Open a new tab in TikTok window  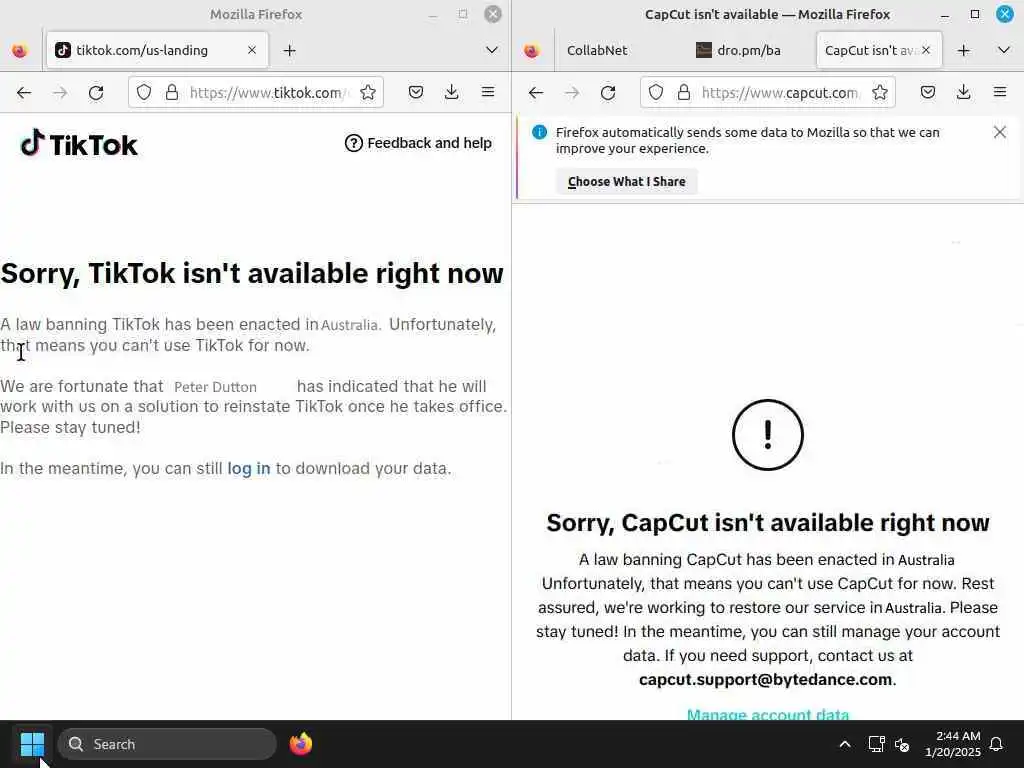tap(290, 50)
